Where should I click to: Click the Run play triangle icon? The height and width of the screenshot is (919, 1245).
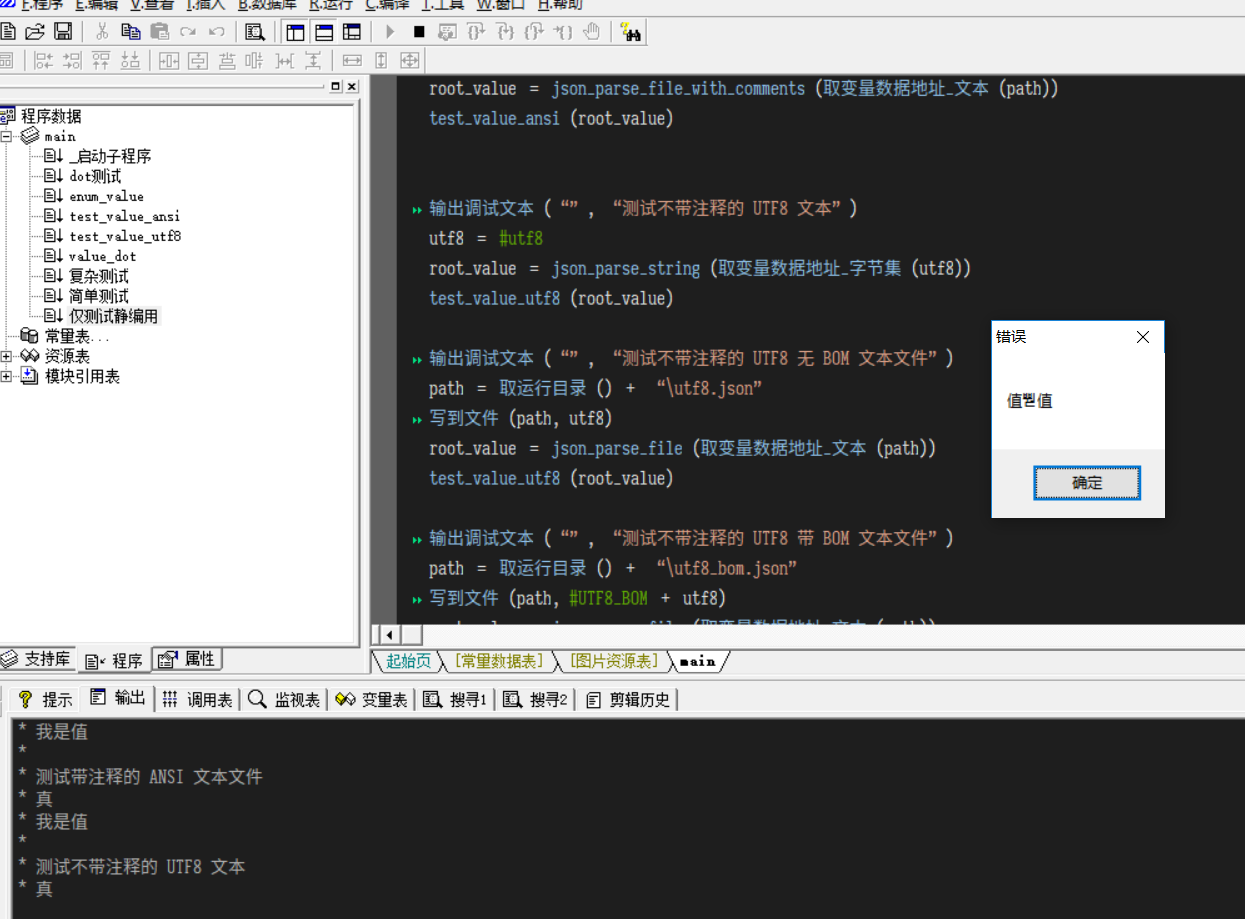(391, 32)
